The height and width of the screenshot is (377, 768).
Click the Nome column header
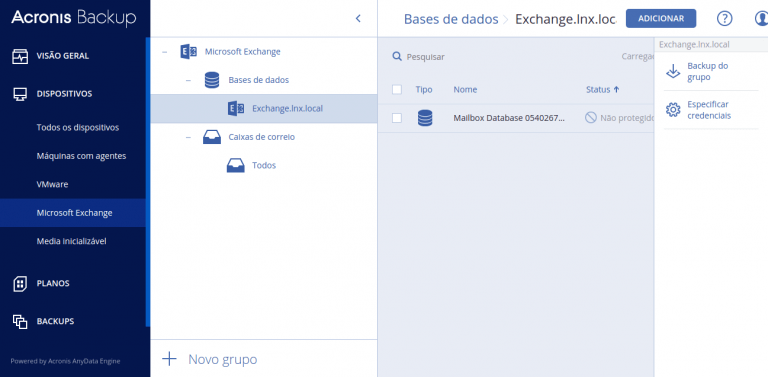pyautogui.click(x=465, y=90)
